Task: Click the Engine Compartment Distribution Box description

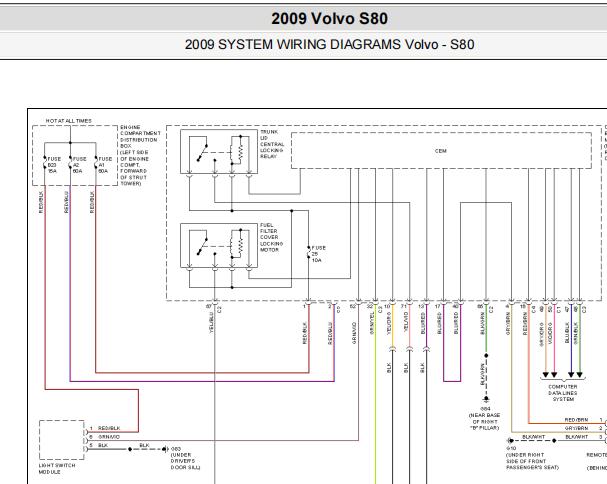Action: (x=140, y=155)
